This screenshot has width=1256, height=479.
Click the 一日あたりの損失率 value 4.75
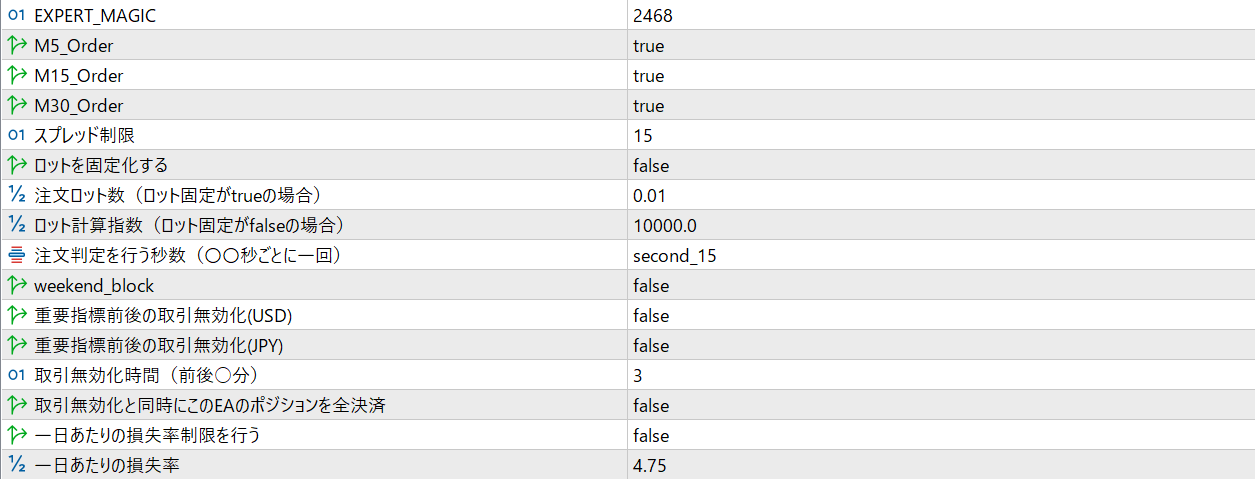650,466
